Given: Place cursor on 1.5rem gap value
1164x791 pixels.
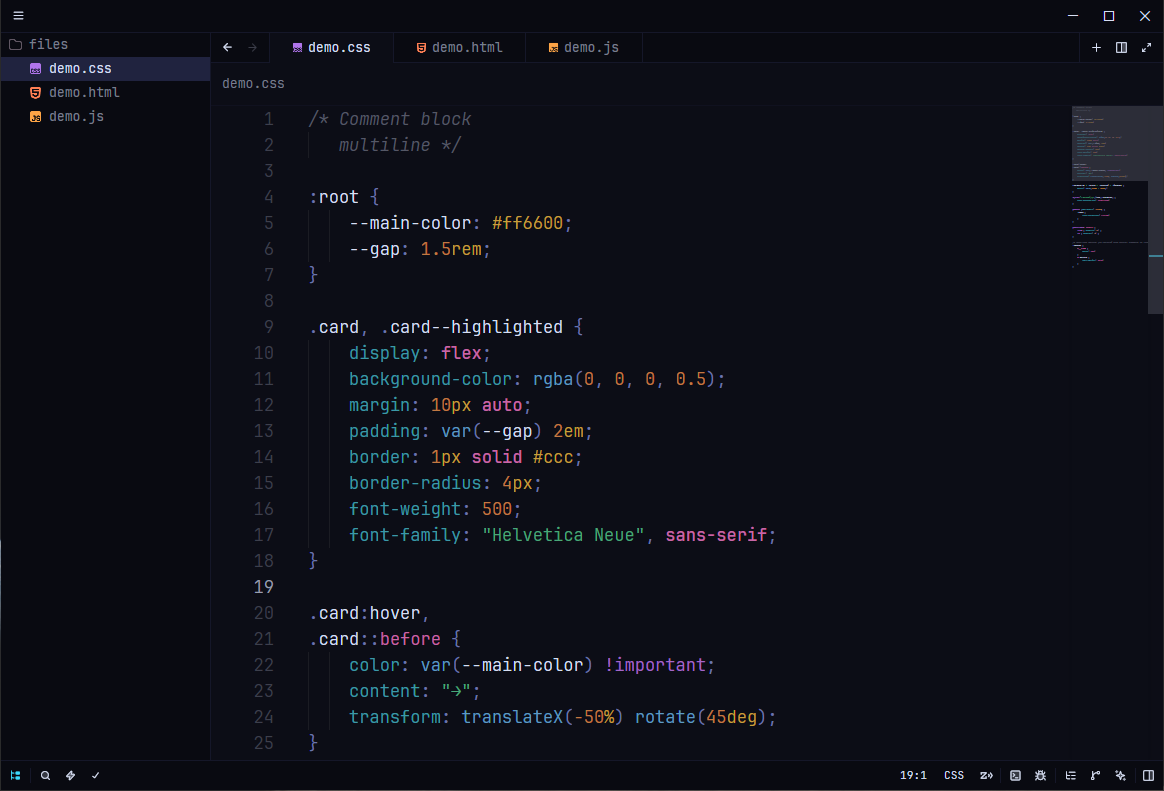Looking at the screenshot, I should pos(451,249).
